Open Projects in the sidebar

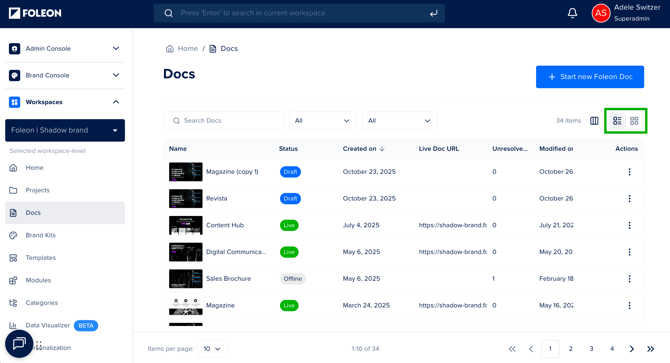pos(65,190)
